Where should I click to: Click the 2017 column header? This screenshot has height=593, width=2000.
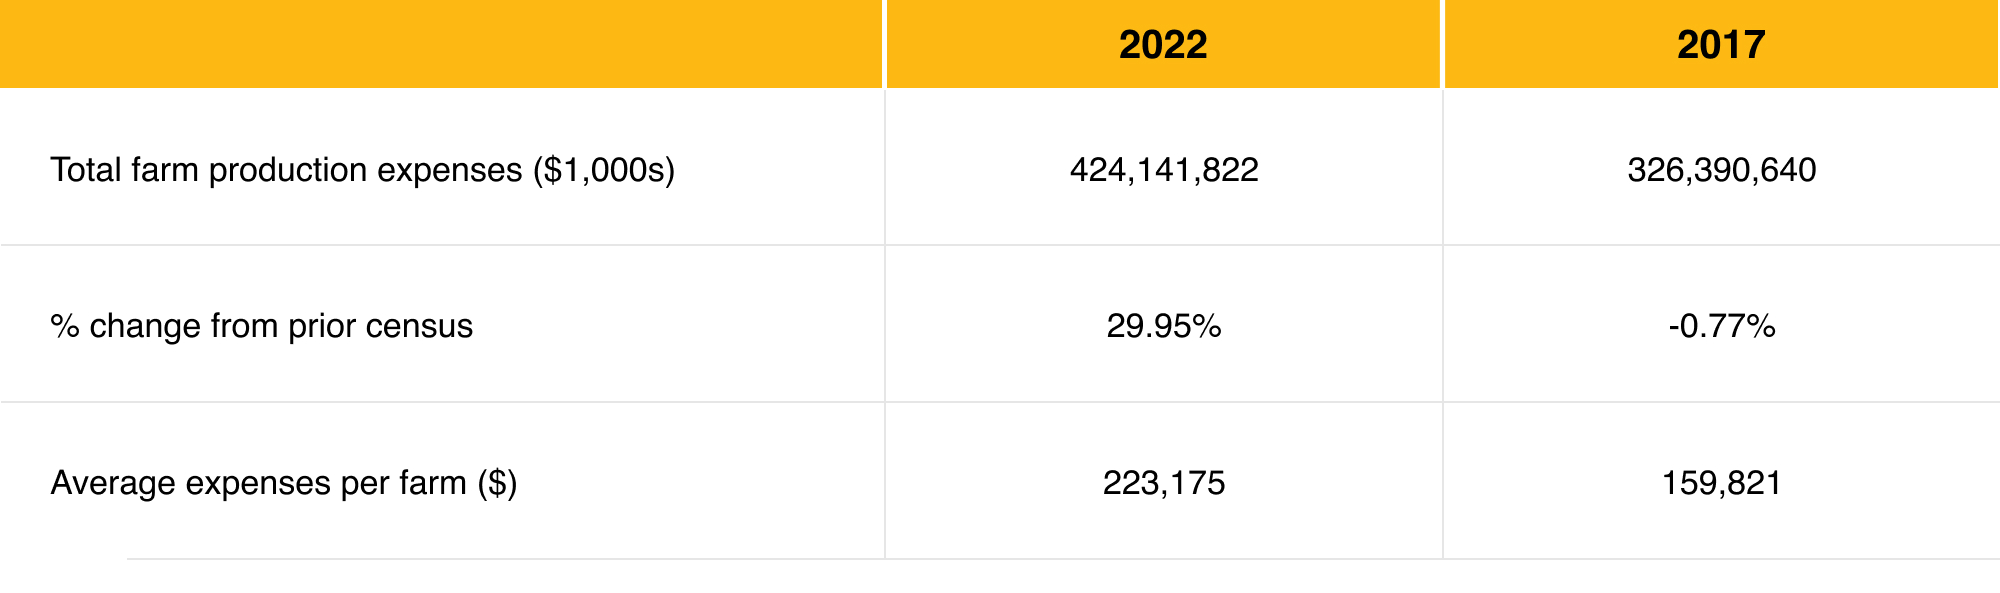point(1721,45)
